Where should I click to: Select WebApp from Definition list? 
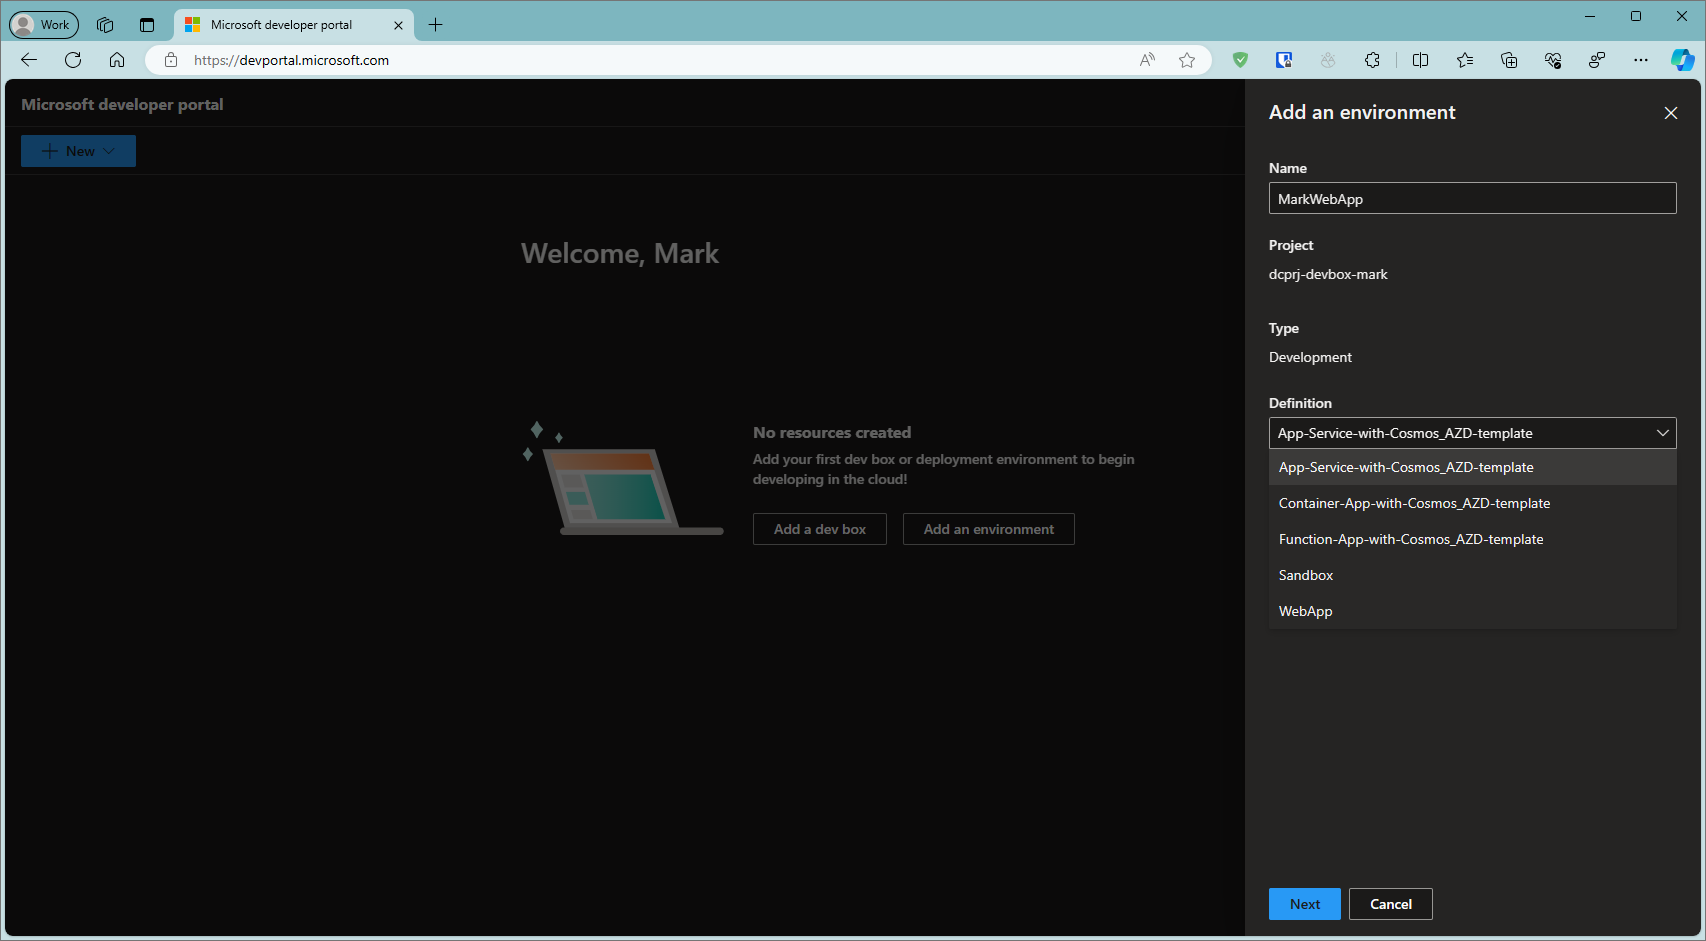1305,611
